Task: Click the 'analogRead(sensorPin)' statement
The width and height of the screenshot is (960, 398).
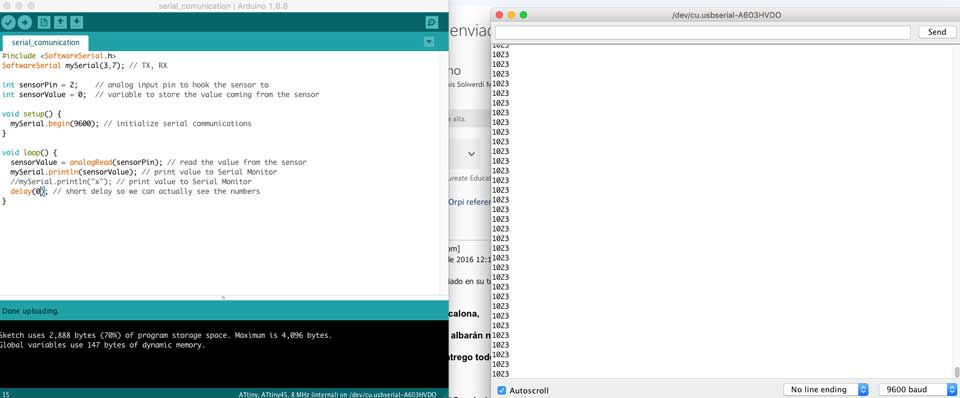Action: (x=116, y=162)
